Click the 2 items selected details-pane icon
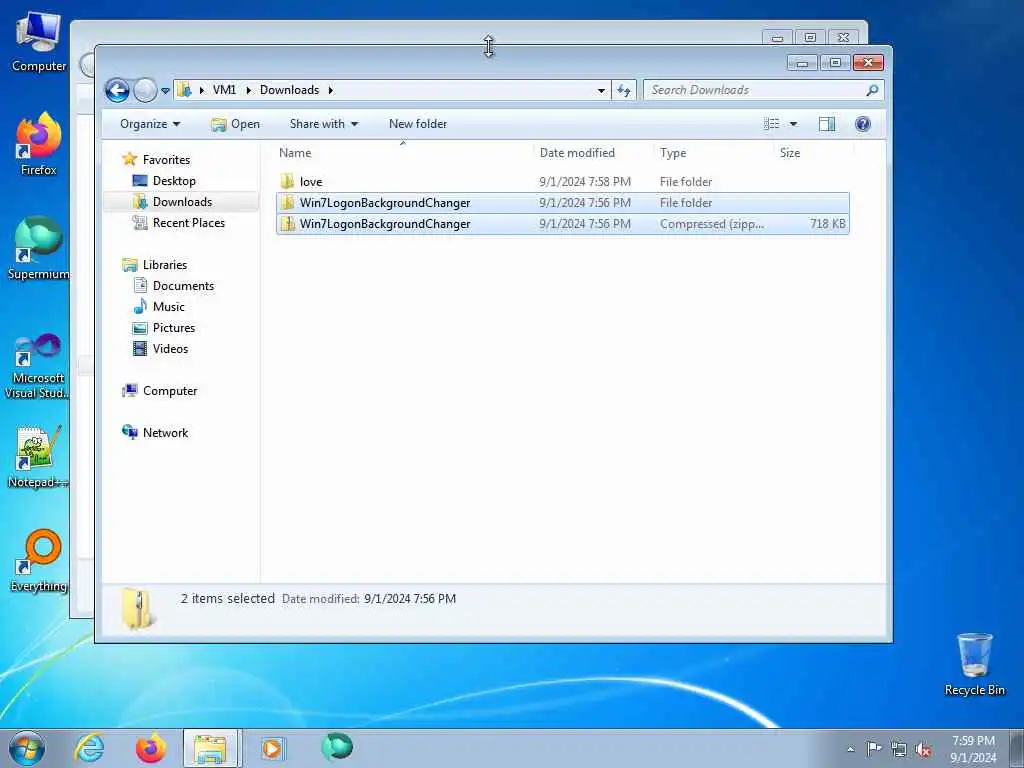This screenshot has height=768, width=1024. coord(137,609)
